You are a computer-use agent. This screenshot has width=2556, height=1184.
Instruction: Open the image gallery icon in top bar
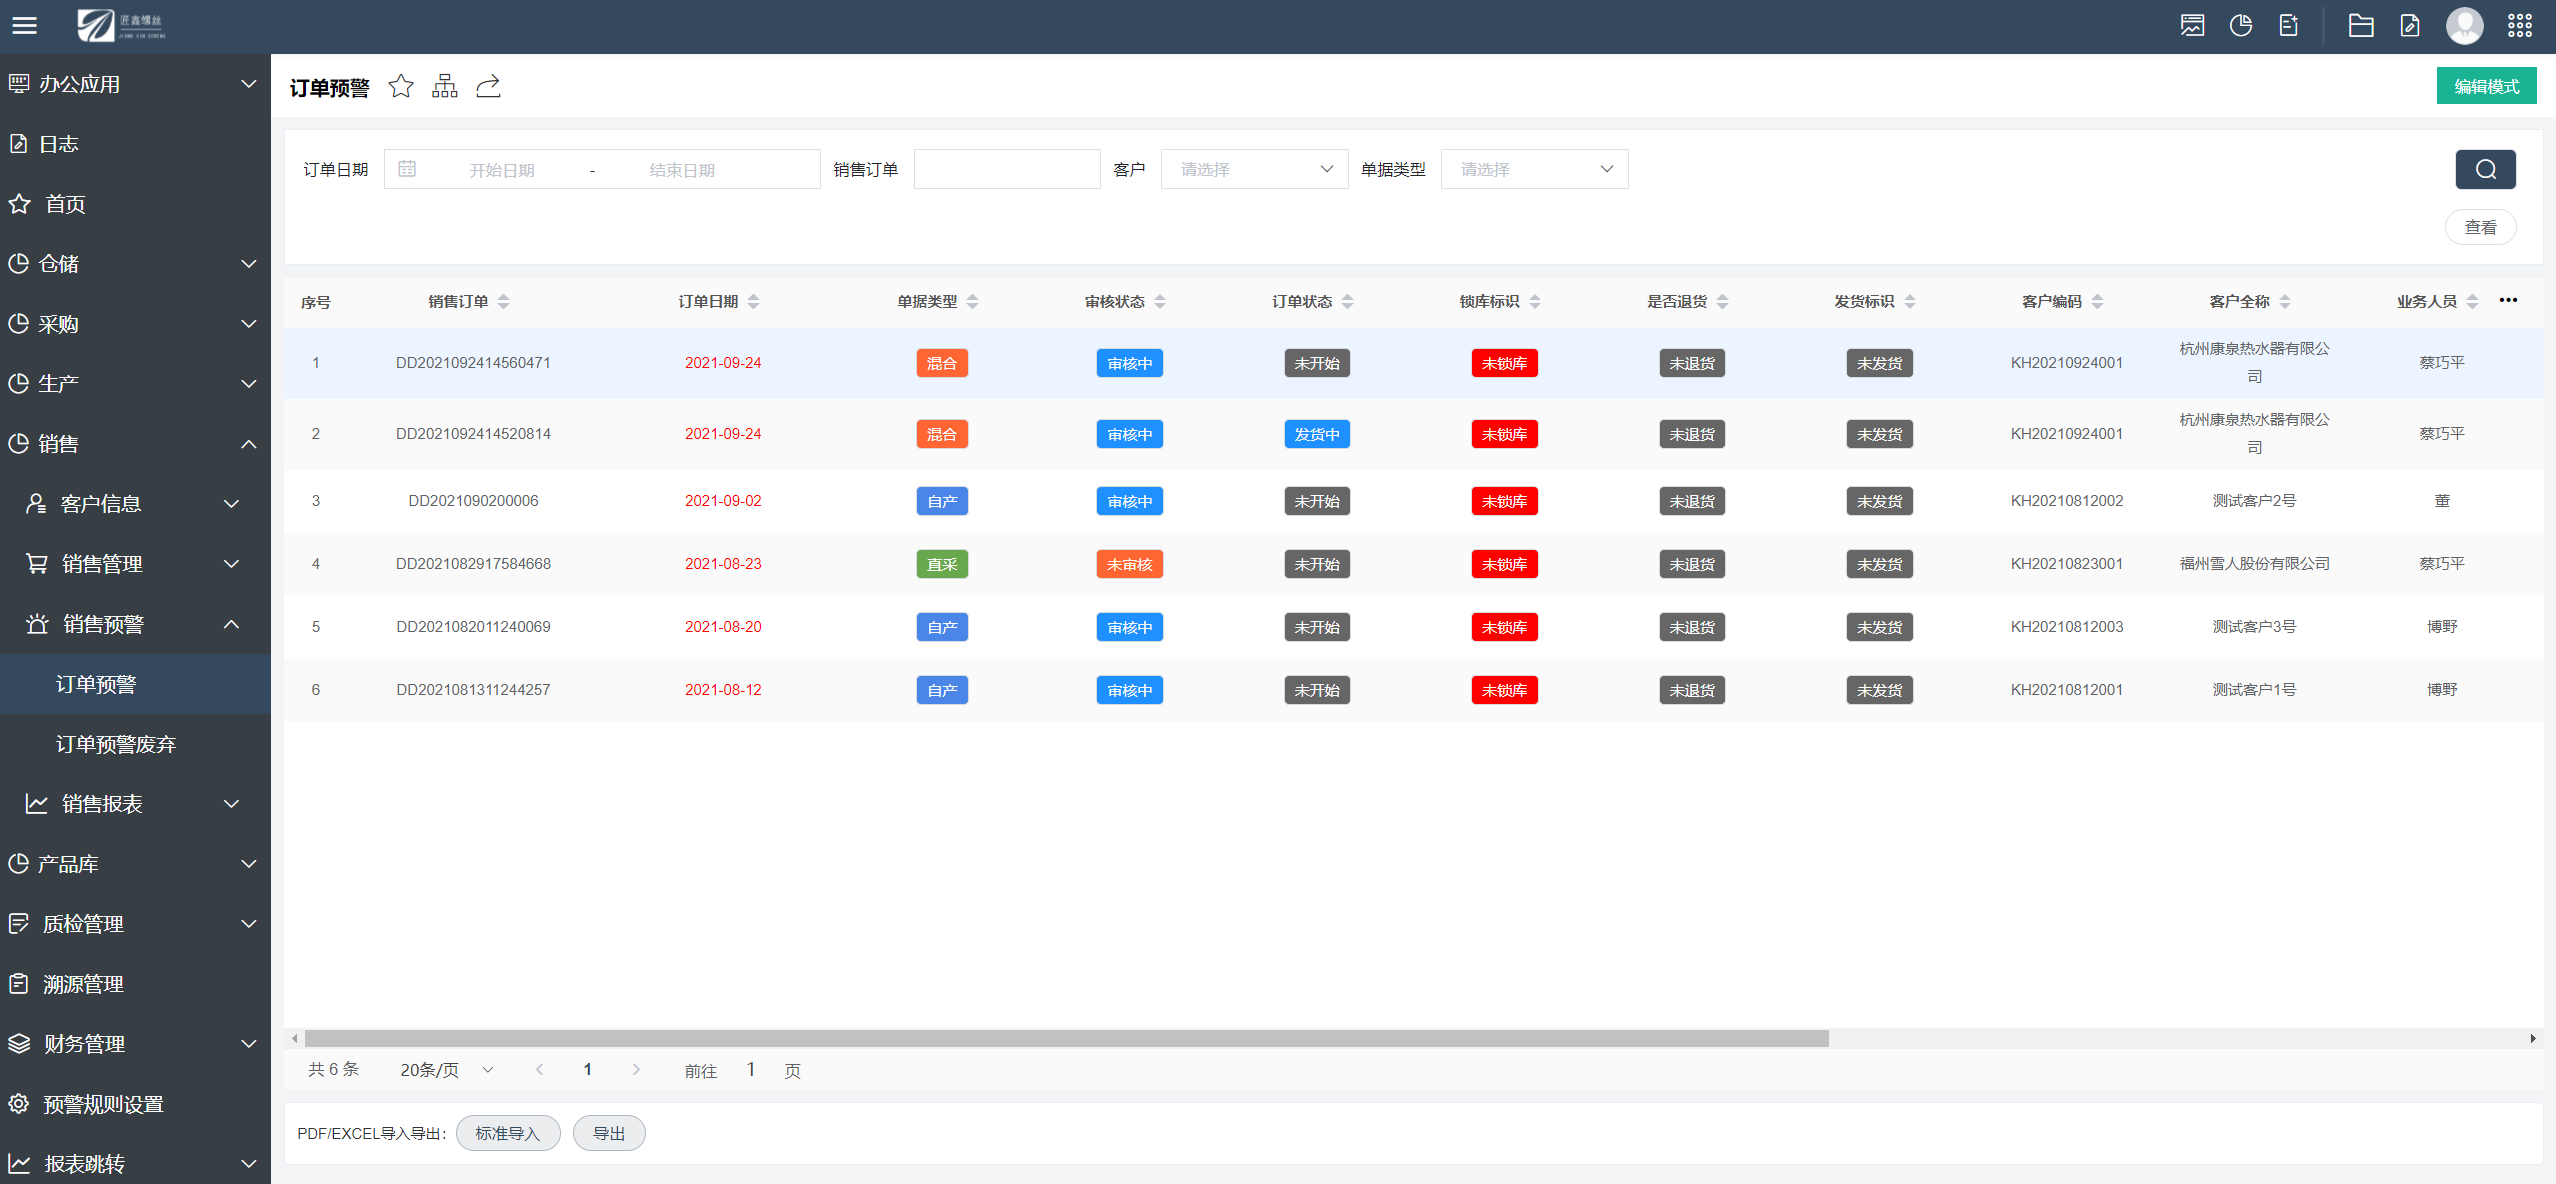2192,26
